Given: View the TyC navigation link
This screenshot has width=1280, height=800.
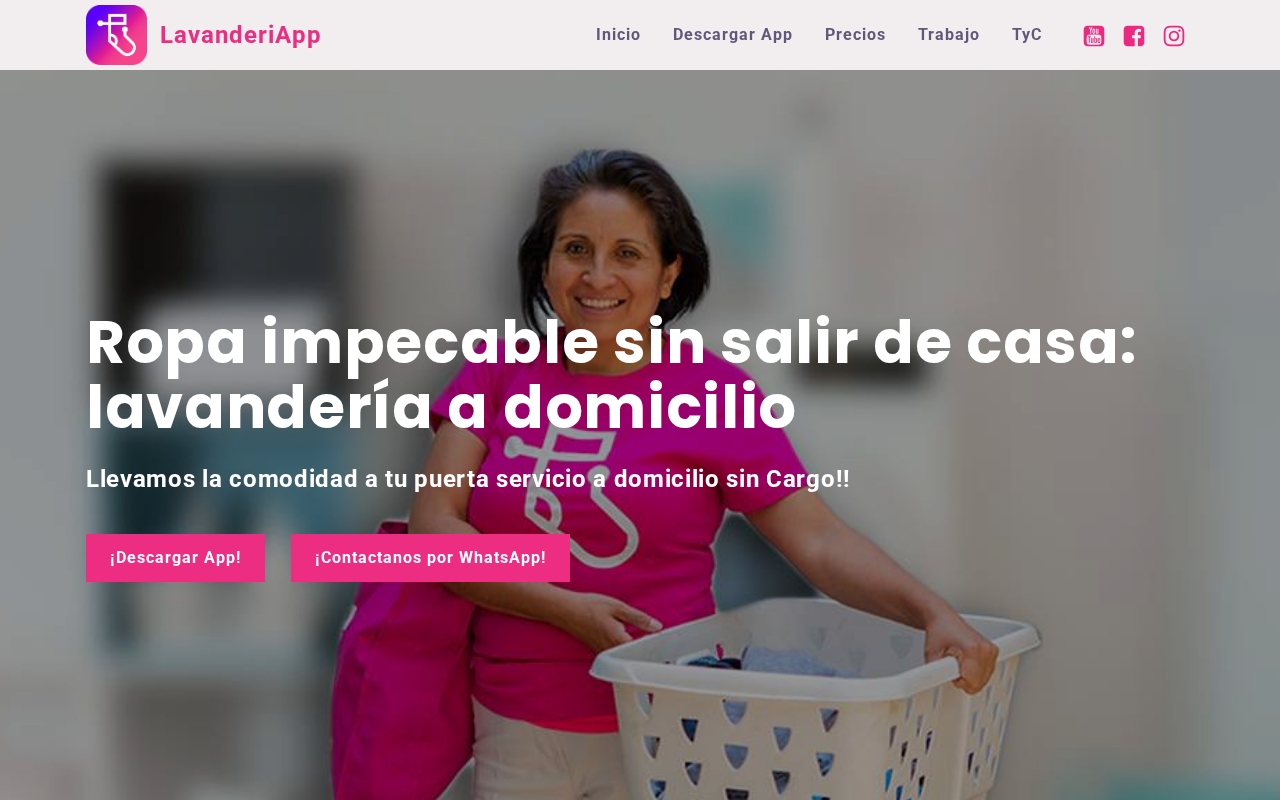Looking at the screenshot, I should pos(1027,35).
